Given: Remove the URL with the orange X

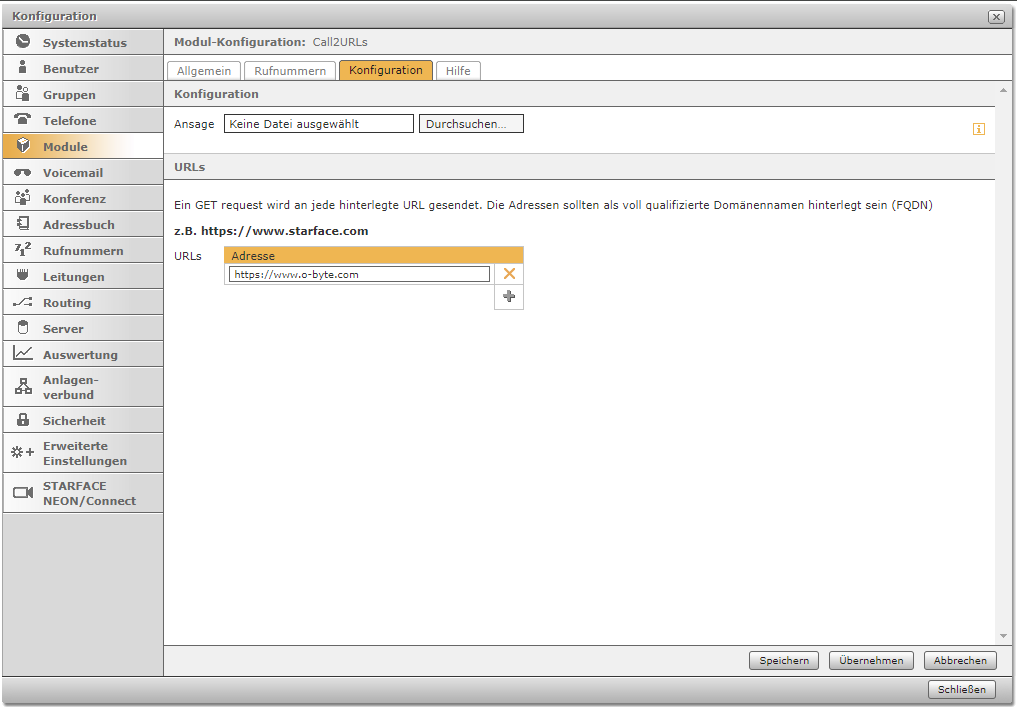Looking at the screenshot, I should click(x=509, y=274).
